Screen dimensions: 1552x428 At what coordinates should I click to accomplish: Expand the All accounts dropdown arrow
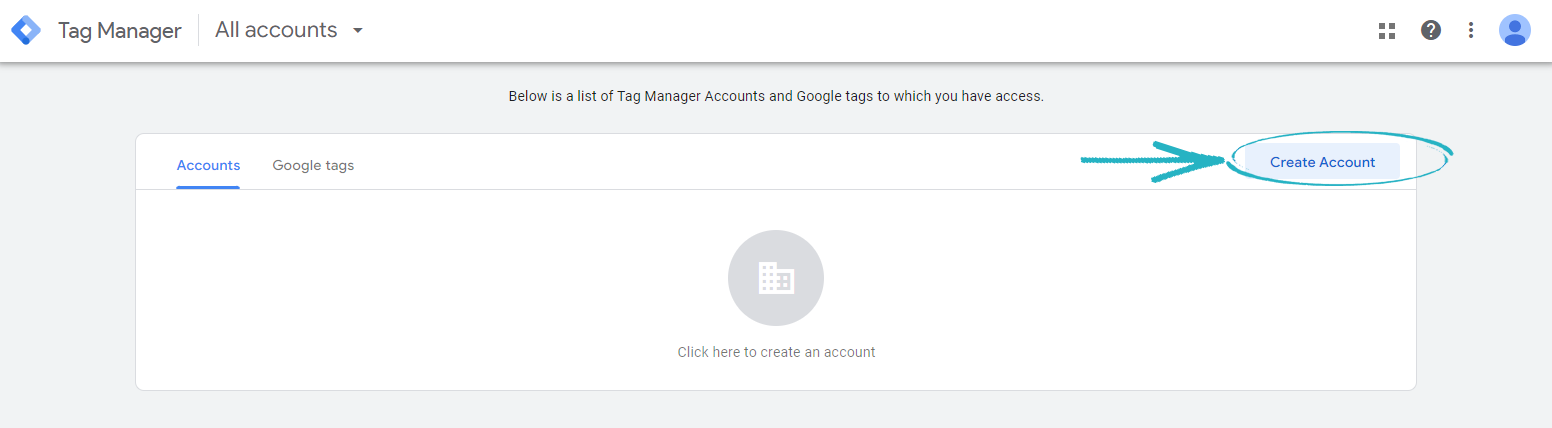pyautogui.click(x=358, y=30)
